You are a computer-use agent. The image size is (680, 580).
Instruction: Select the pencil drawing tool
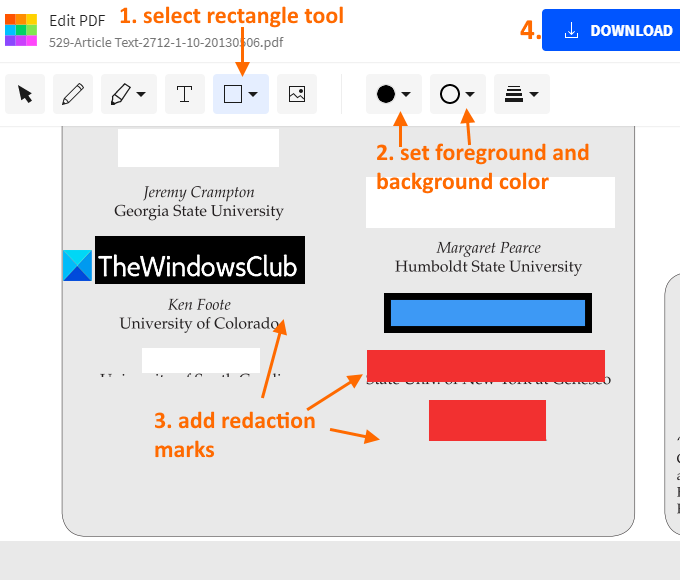[x=73, y=94]
